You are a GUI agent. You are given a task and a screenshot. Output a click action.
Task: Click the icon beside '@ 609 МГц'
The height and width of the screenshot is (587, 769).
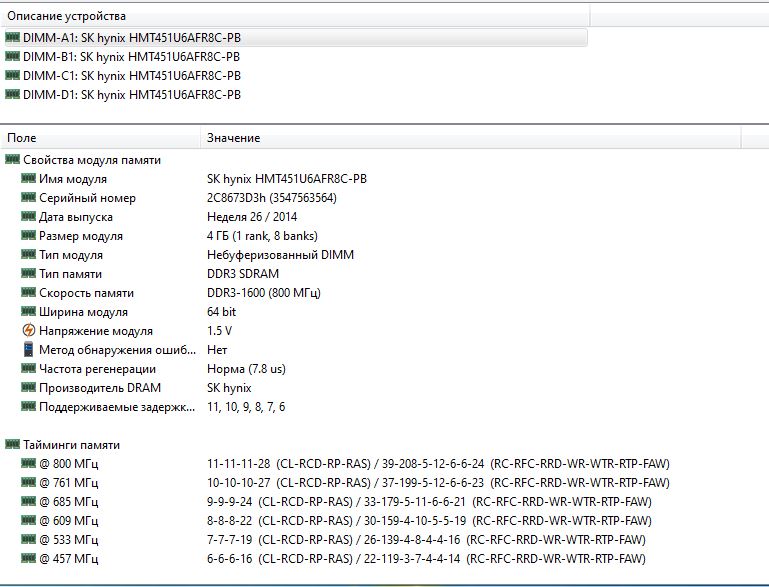coord(28,520)
